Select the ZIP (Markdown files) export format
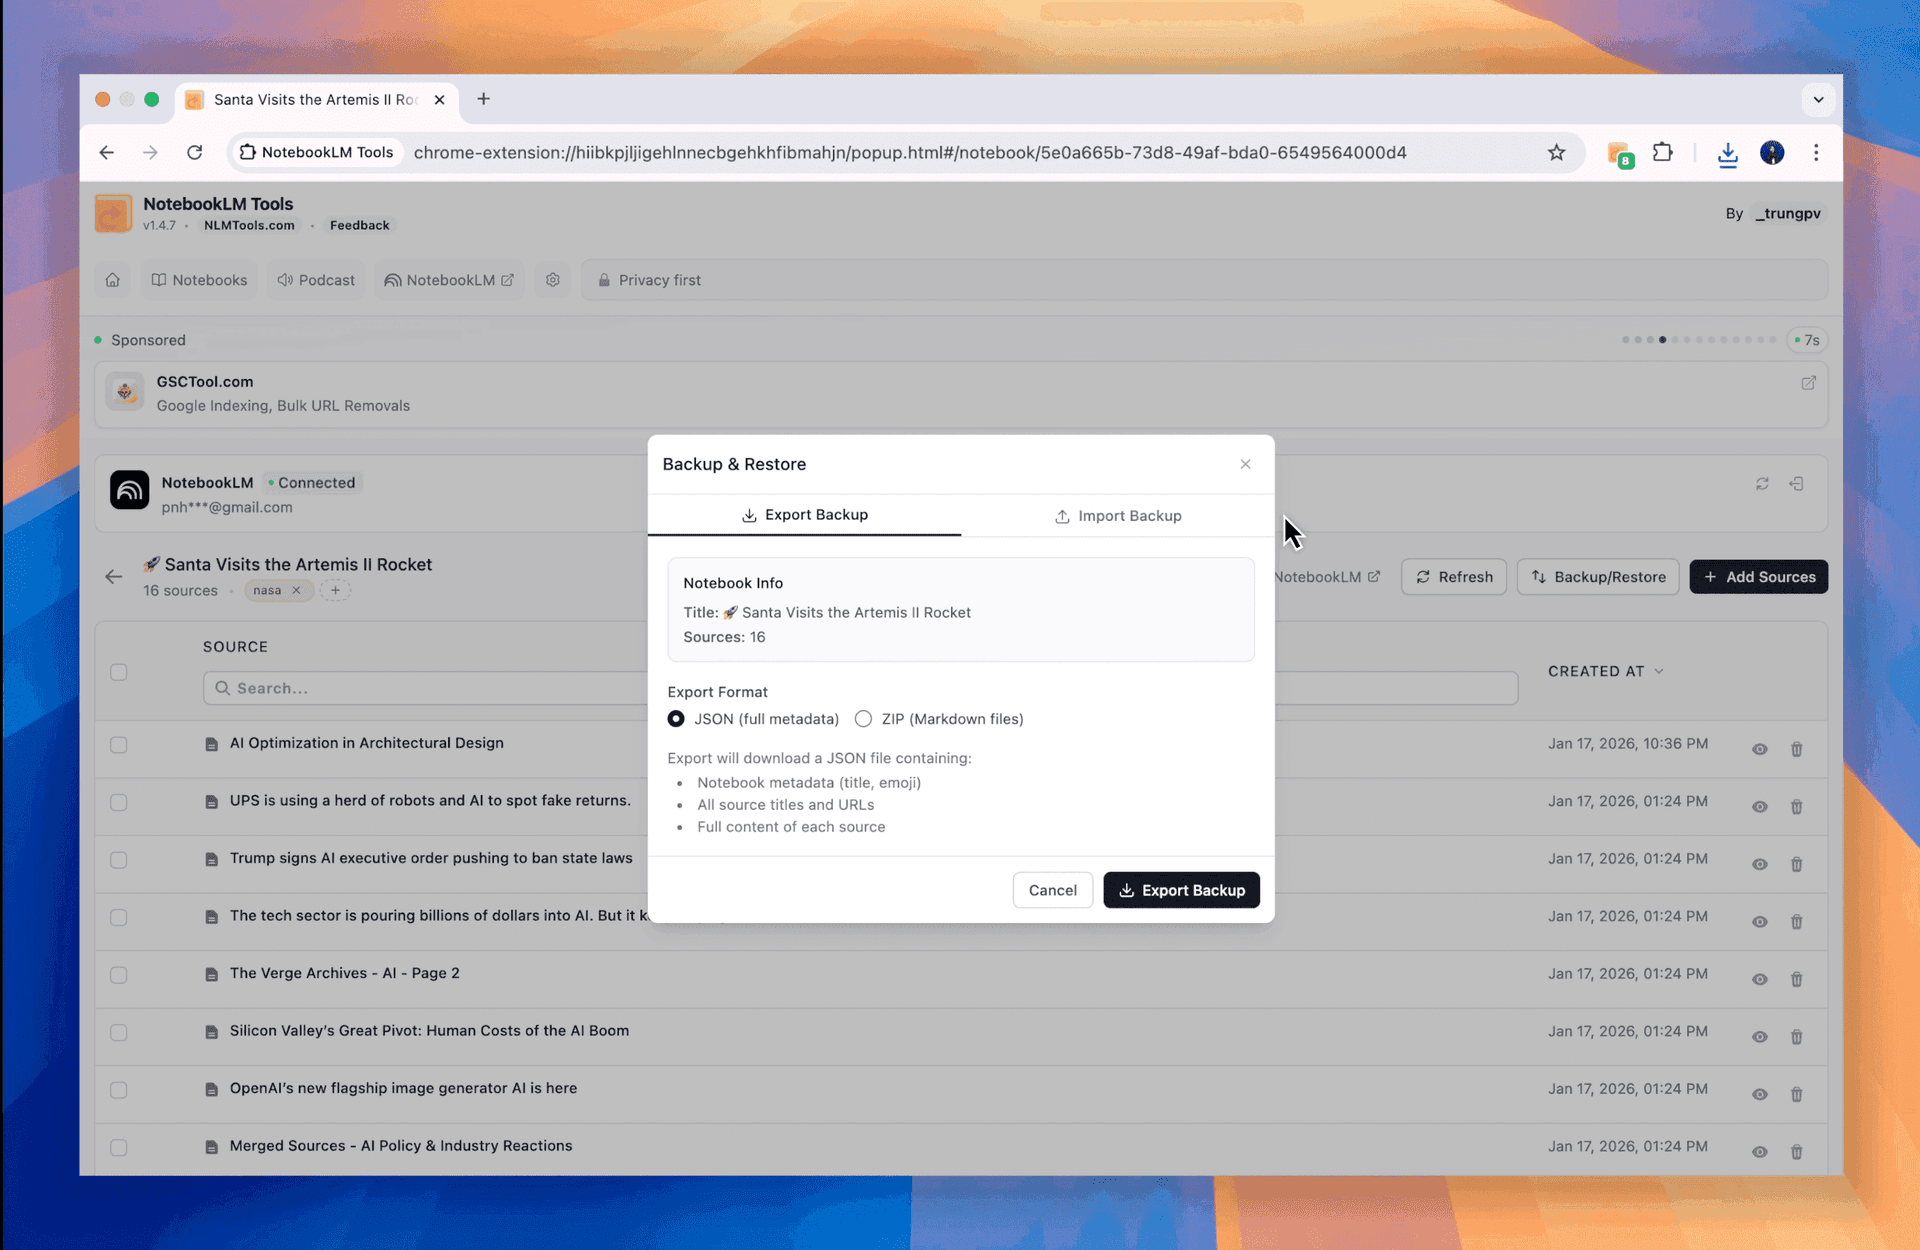The width and height of the screenshot is (1920, 1250). (x=863, y=719)
